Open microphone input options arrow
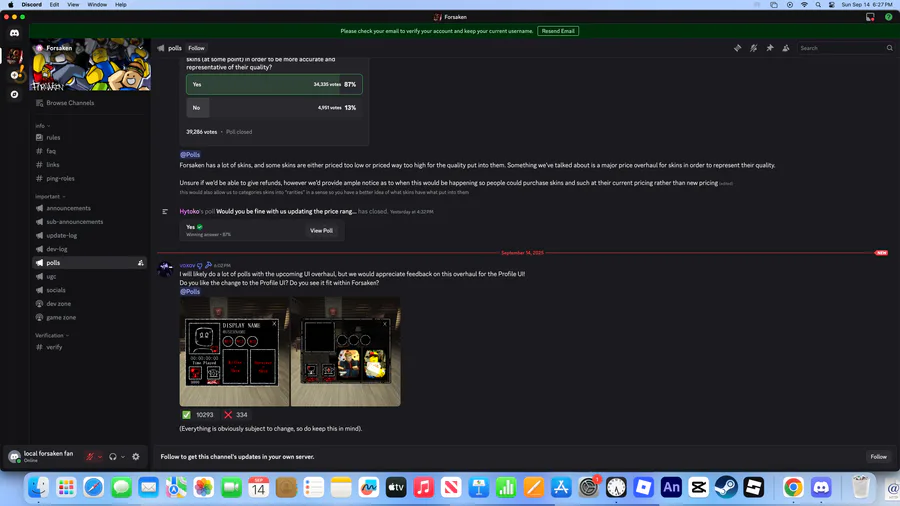This screenshot has width=900, height=506. point(100,457)
